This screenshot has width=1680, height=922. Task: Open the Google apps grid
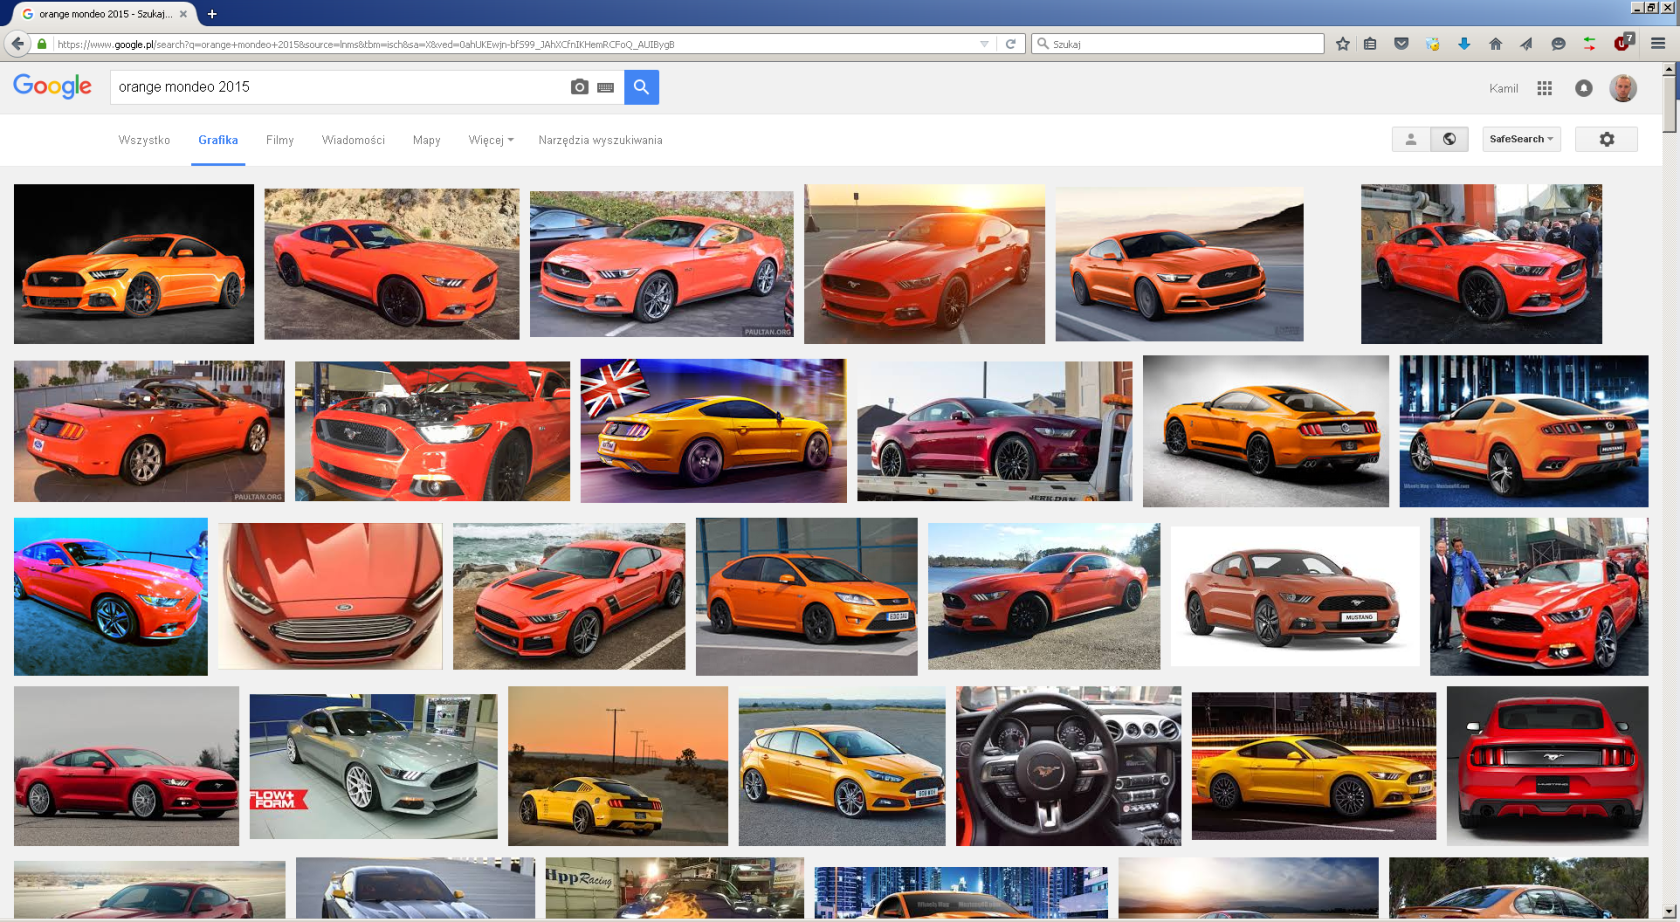[x=1544, y=88]
